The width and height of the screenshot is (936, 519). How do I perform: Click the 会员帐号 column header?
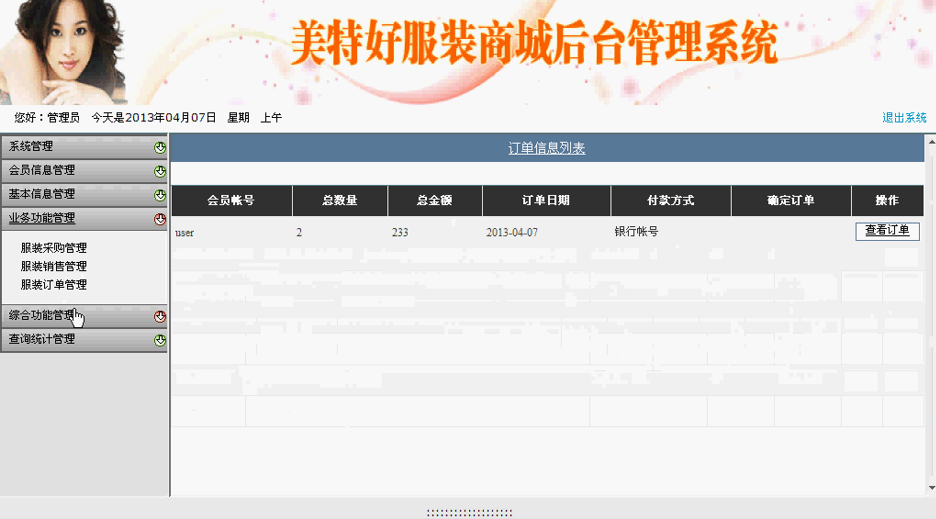coord(232,201)
